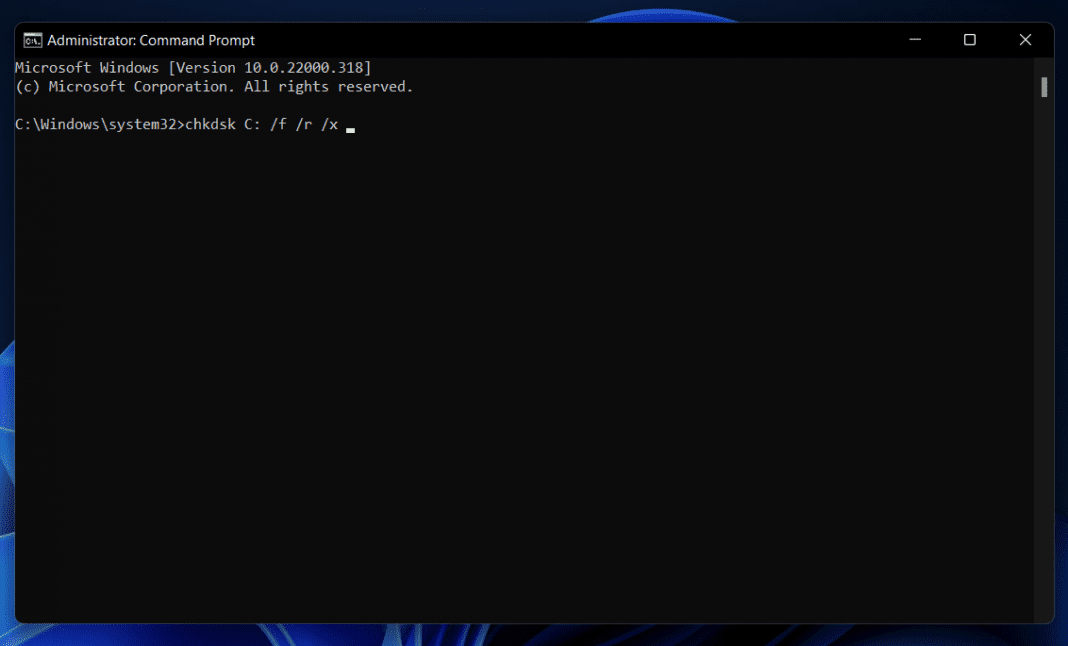Click the empty console area to focus the window
The width and height of the screenshot is (1068, 646).
(500, 350)
